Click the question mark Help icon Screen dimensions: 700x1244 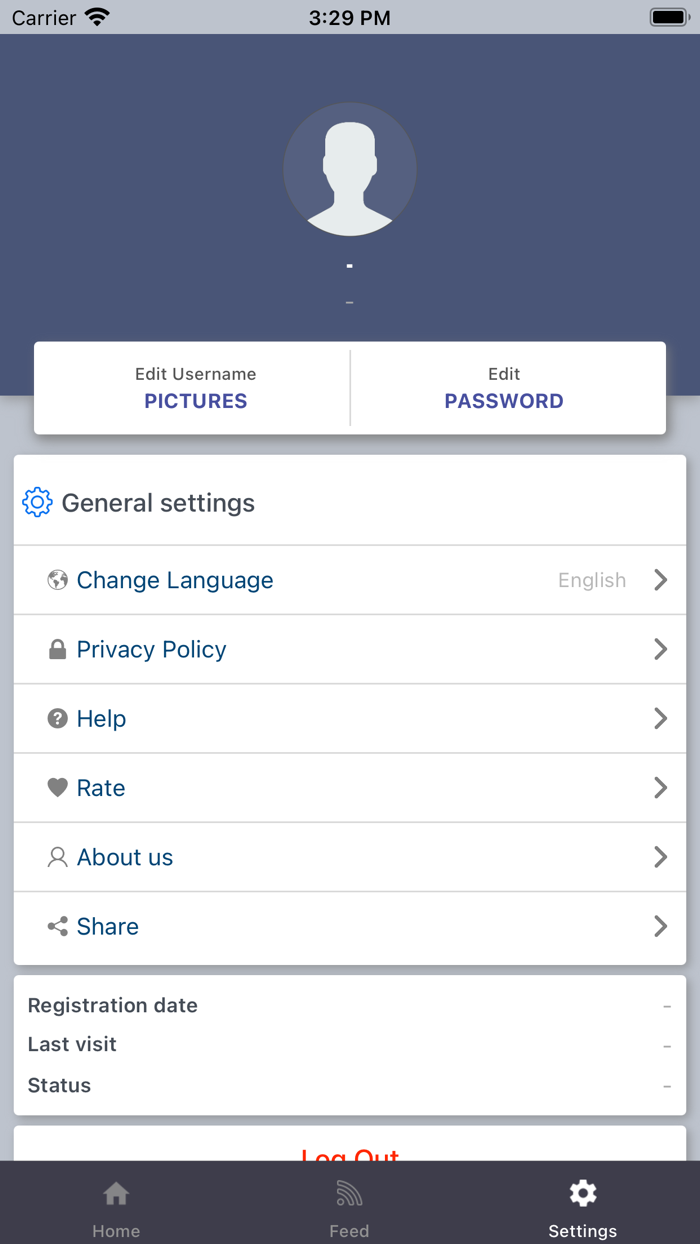[x=58, y=718]
